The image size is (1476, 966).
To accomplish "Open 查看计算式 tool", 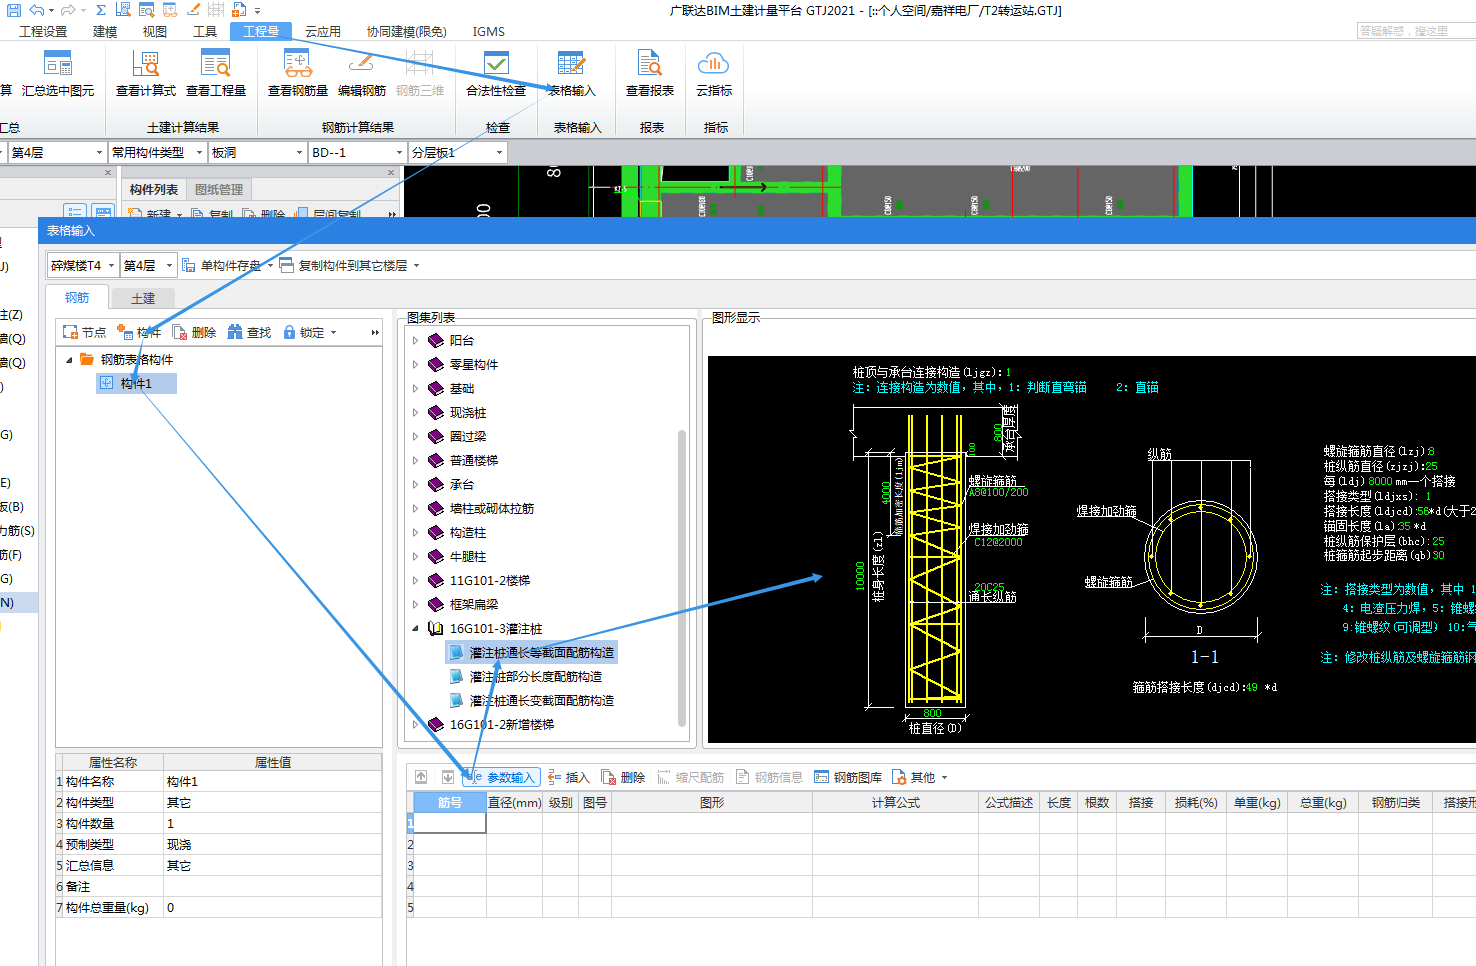I will pyautogui.click(x=146, y=74).
